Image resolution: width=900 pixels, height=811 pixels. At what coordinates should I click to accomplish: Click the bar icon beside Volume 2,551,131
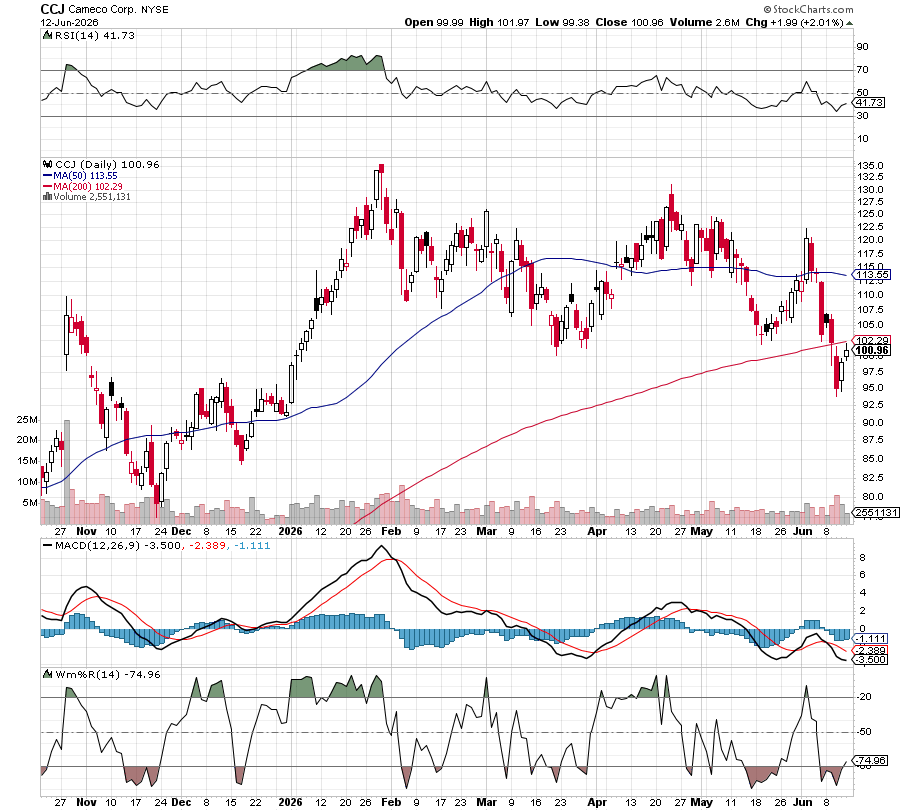pos(47,197)
